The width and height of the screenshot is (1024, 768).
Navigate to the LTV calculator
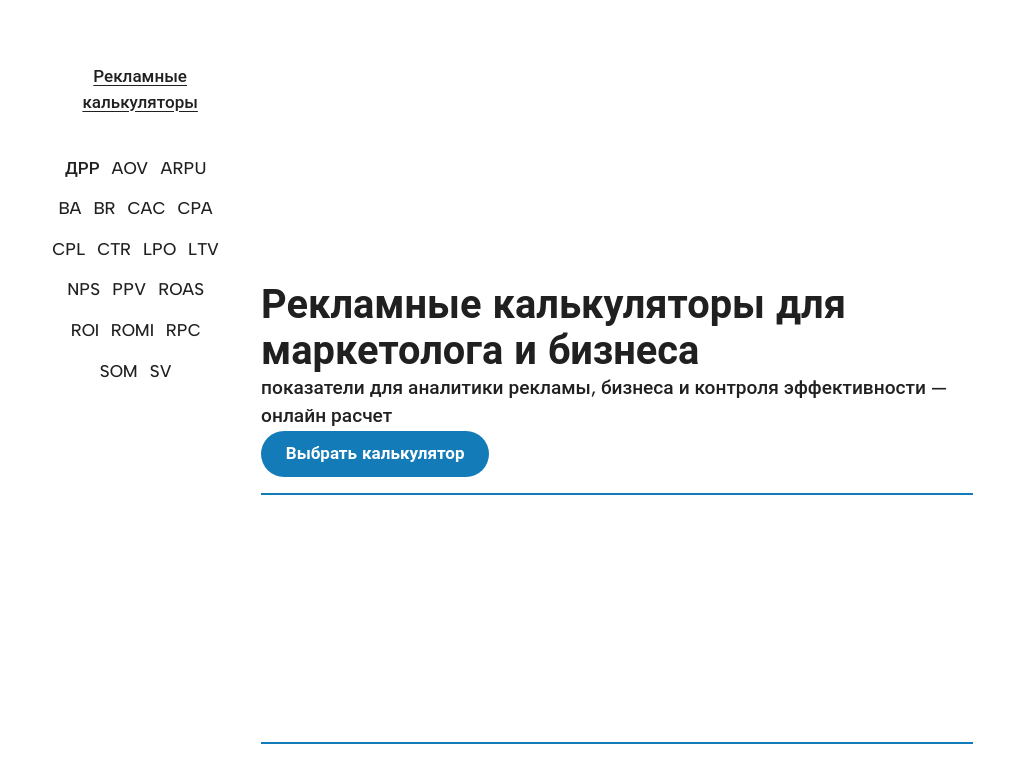click(x=203, y=249)
